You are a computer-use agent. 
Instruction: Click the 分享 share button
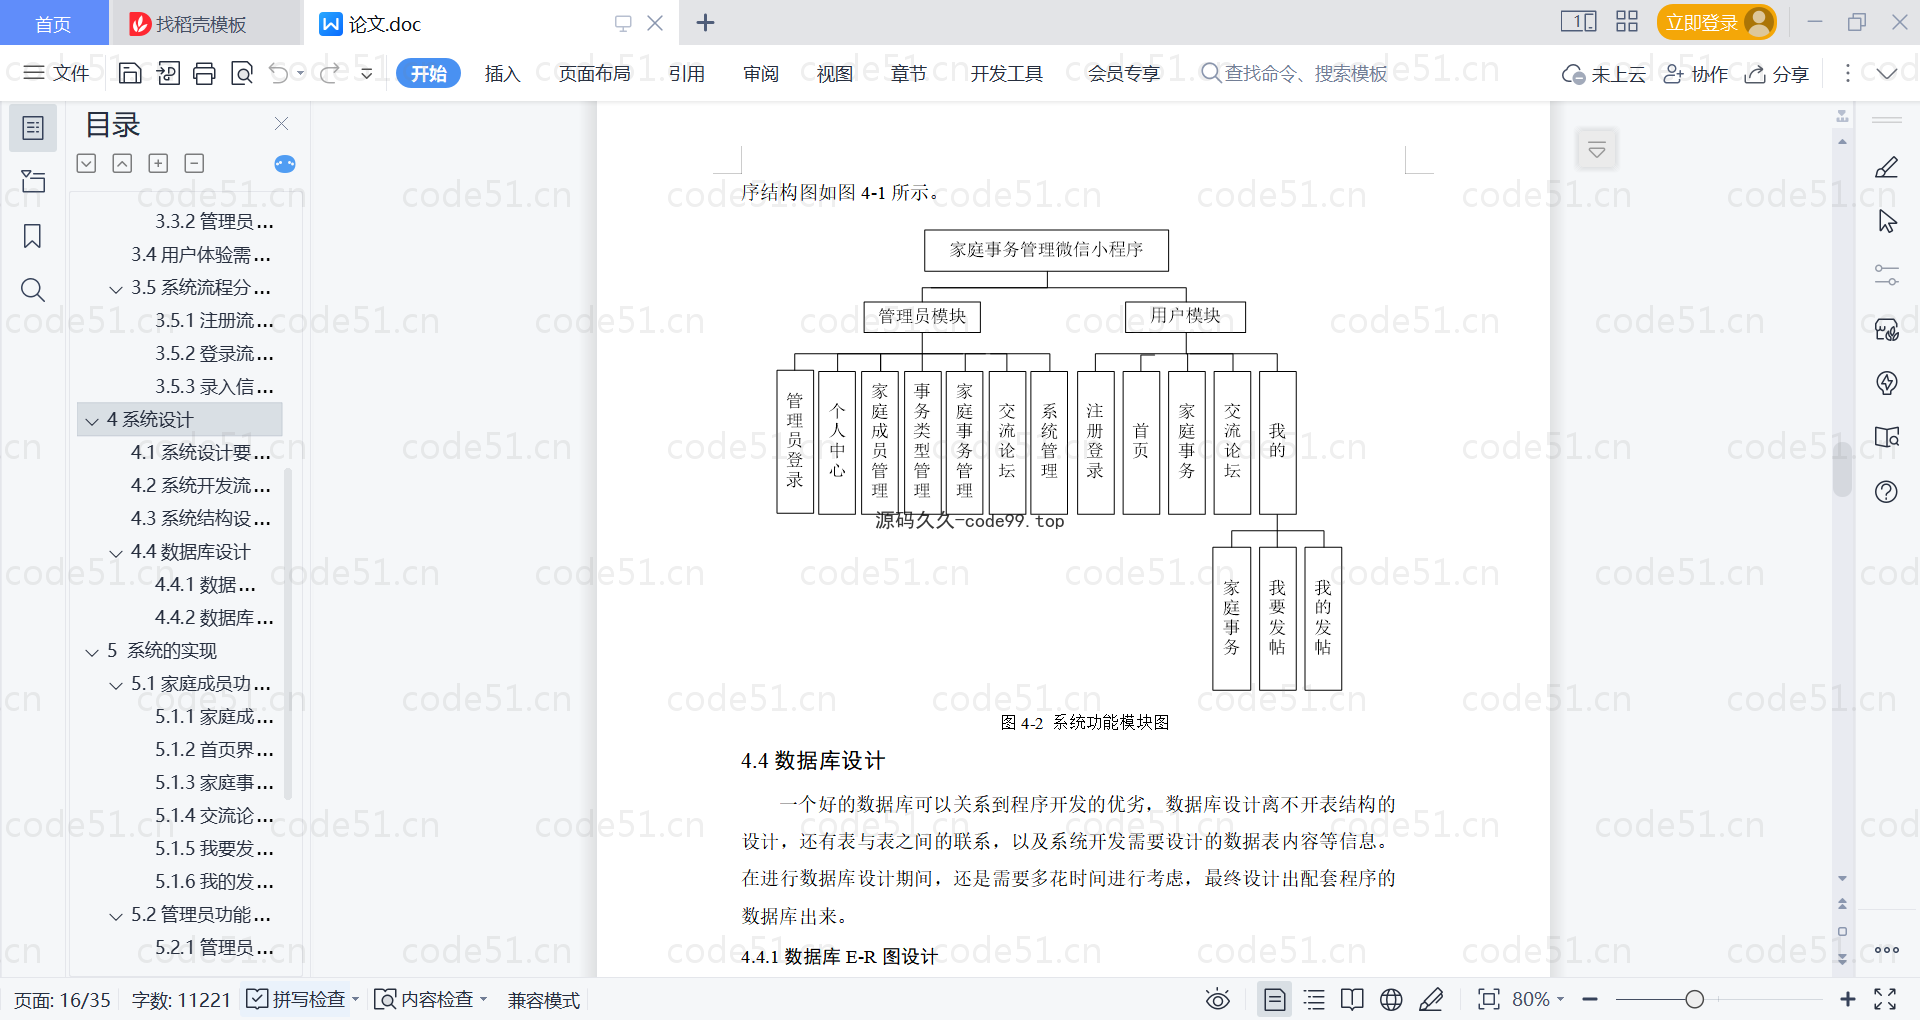click(1777, 74)
